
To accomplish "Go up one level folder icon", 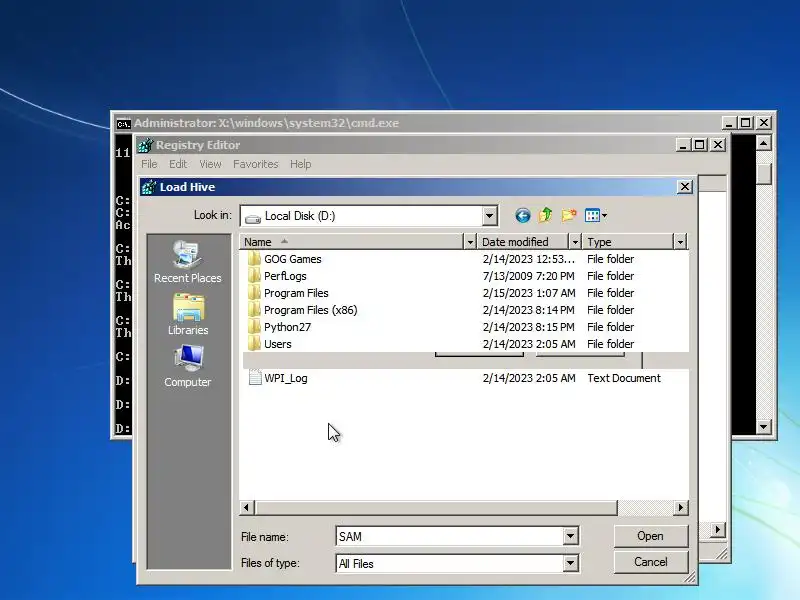I will tap(545, 215).
